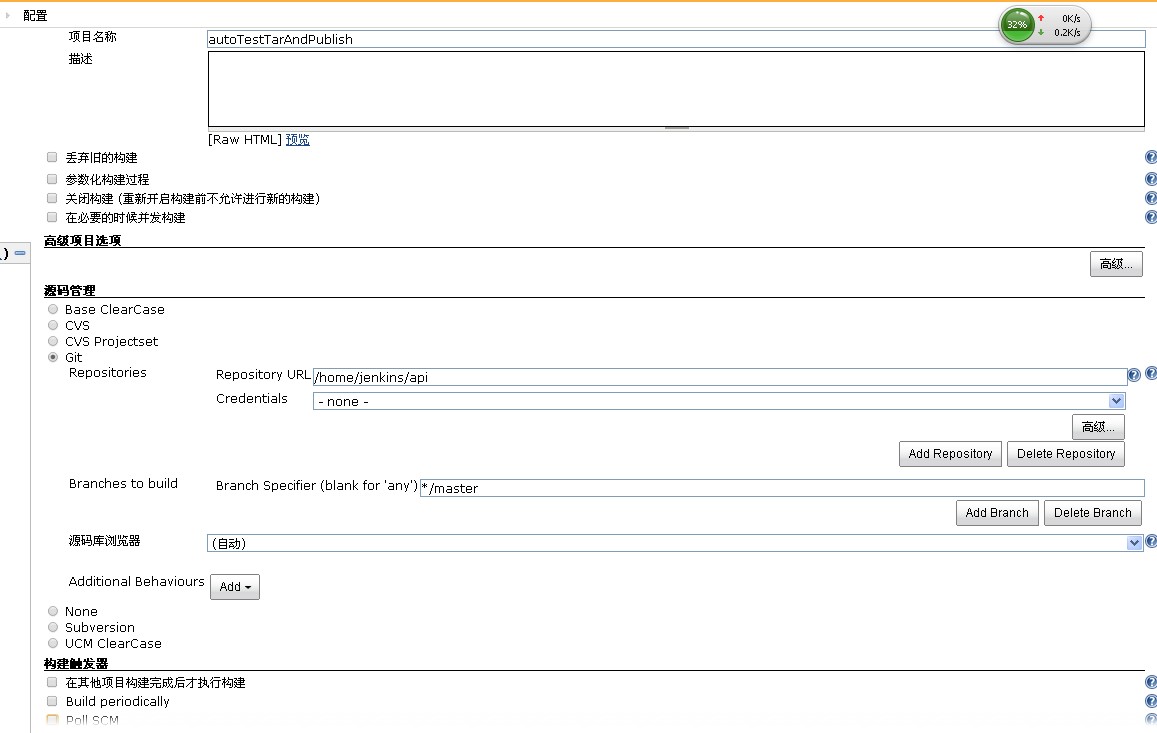Select CVS source control option

52,325
